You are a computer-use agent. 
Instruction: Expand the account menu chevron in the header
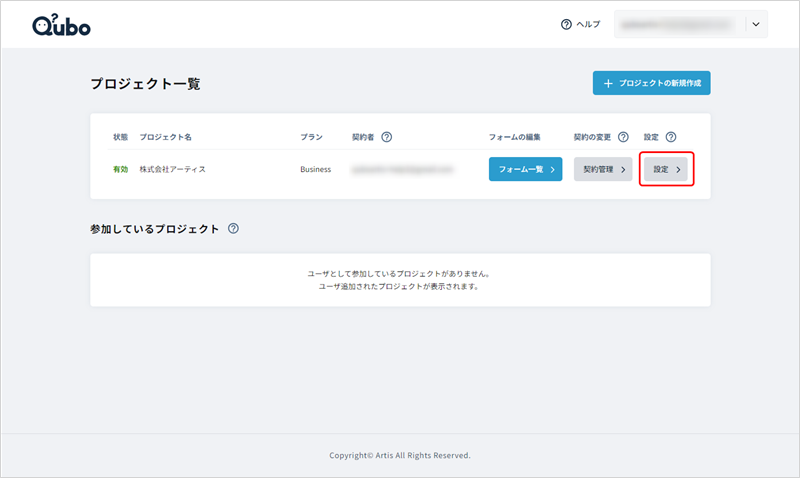[x=755, y=25]
